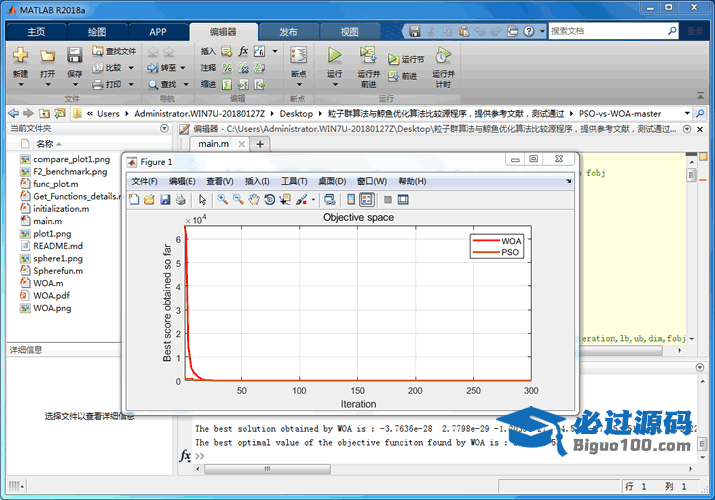The image size is (715, 500).
Task: Click the quick access save icon
Action: coord(414,31)
